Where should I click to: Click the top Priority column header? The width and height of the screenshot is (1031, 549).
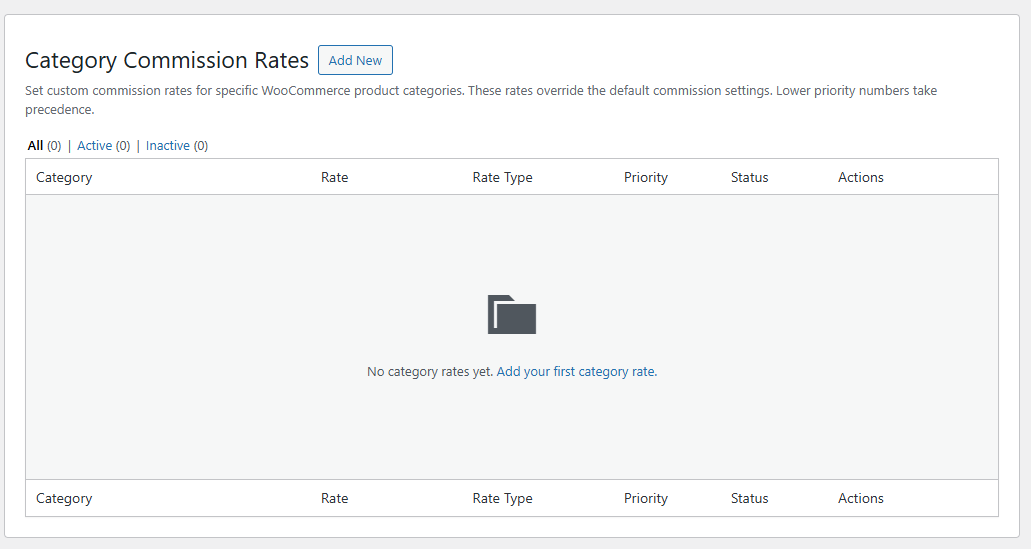tap(646, 177)
